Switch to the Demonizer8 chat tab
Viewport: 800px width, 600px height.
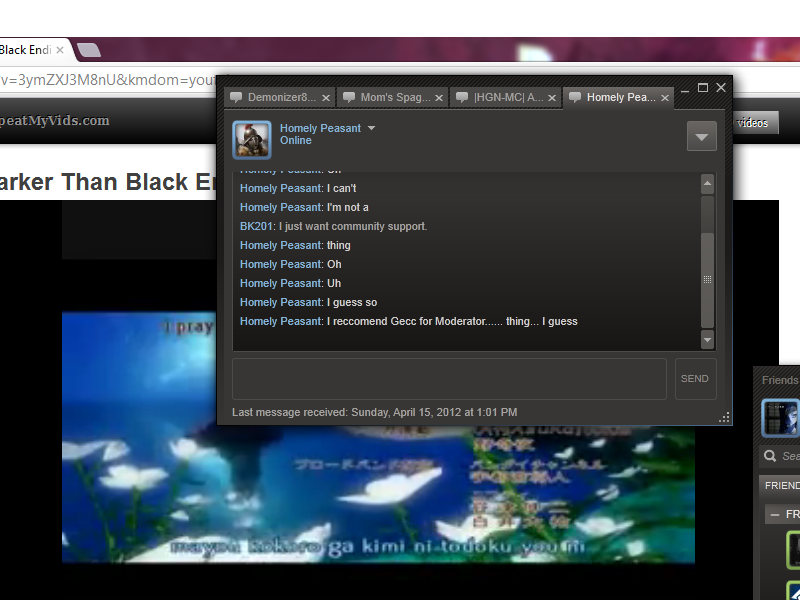click(280, 97)
